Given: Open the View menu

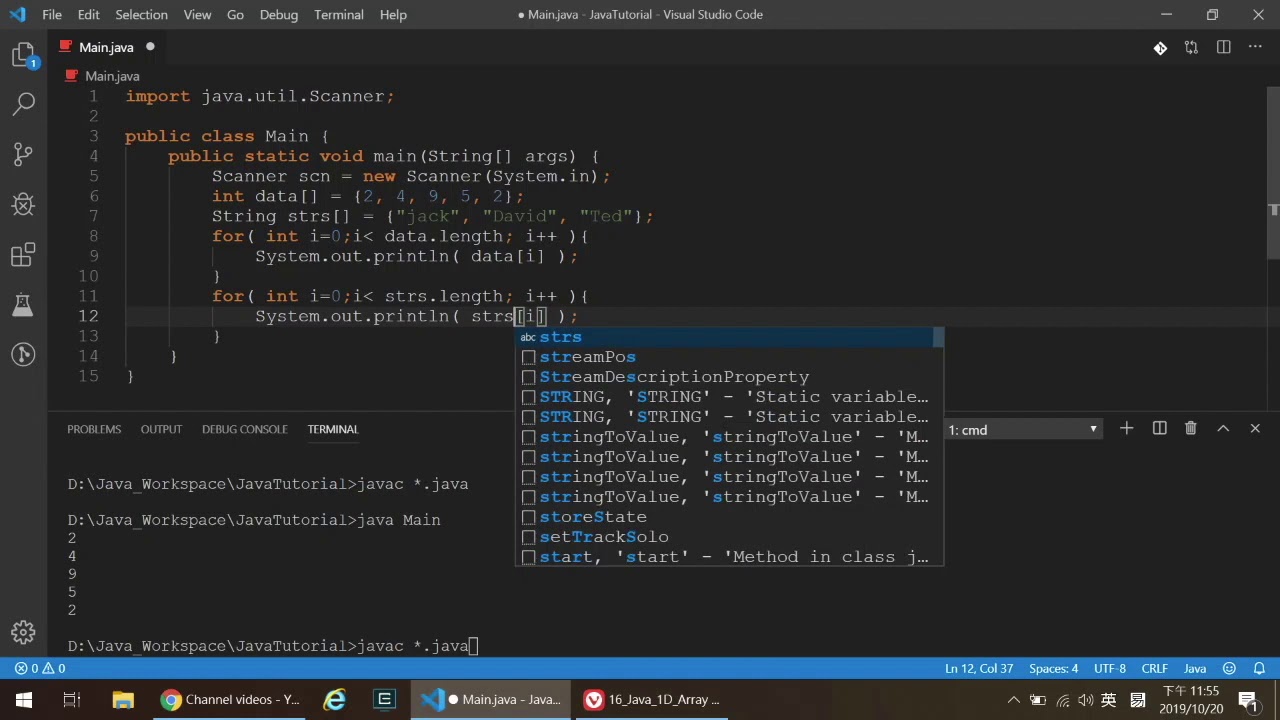Looking at the screenshot, I should click(197, 14).
